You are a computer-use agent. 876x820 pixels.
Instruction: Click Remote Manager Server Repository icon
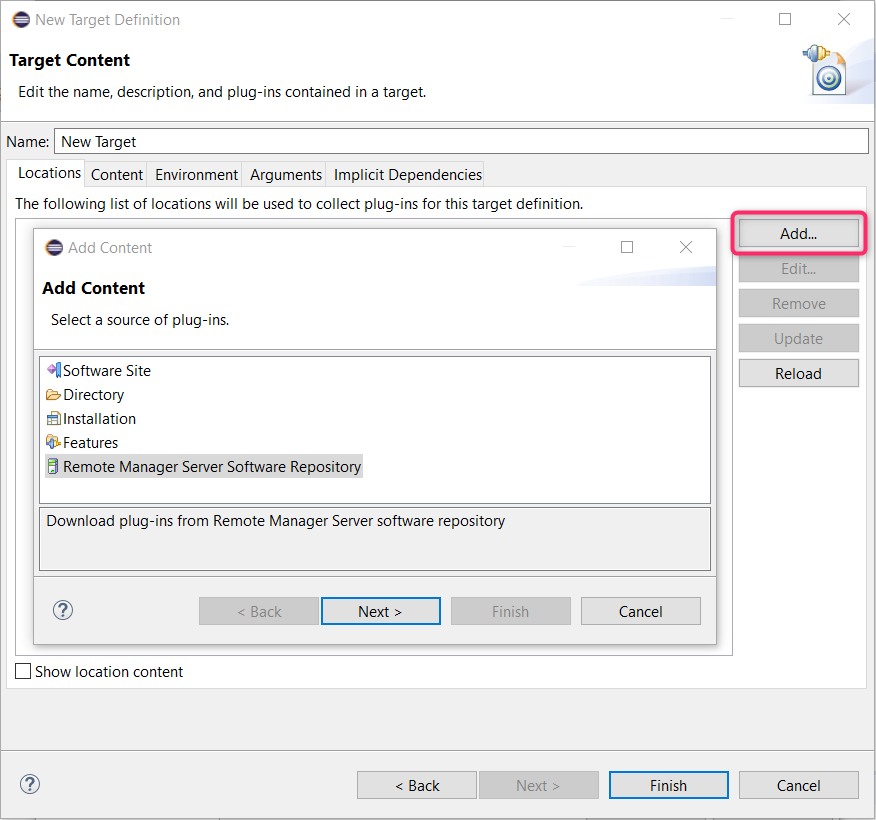(x=54, y=467)
